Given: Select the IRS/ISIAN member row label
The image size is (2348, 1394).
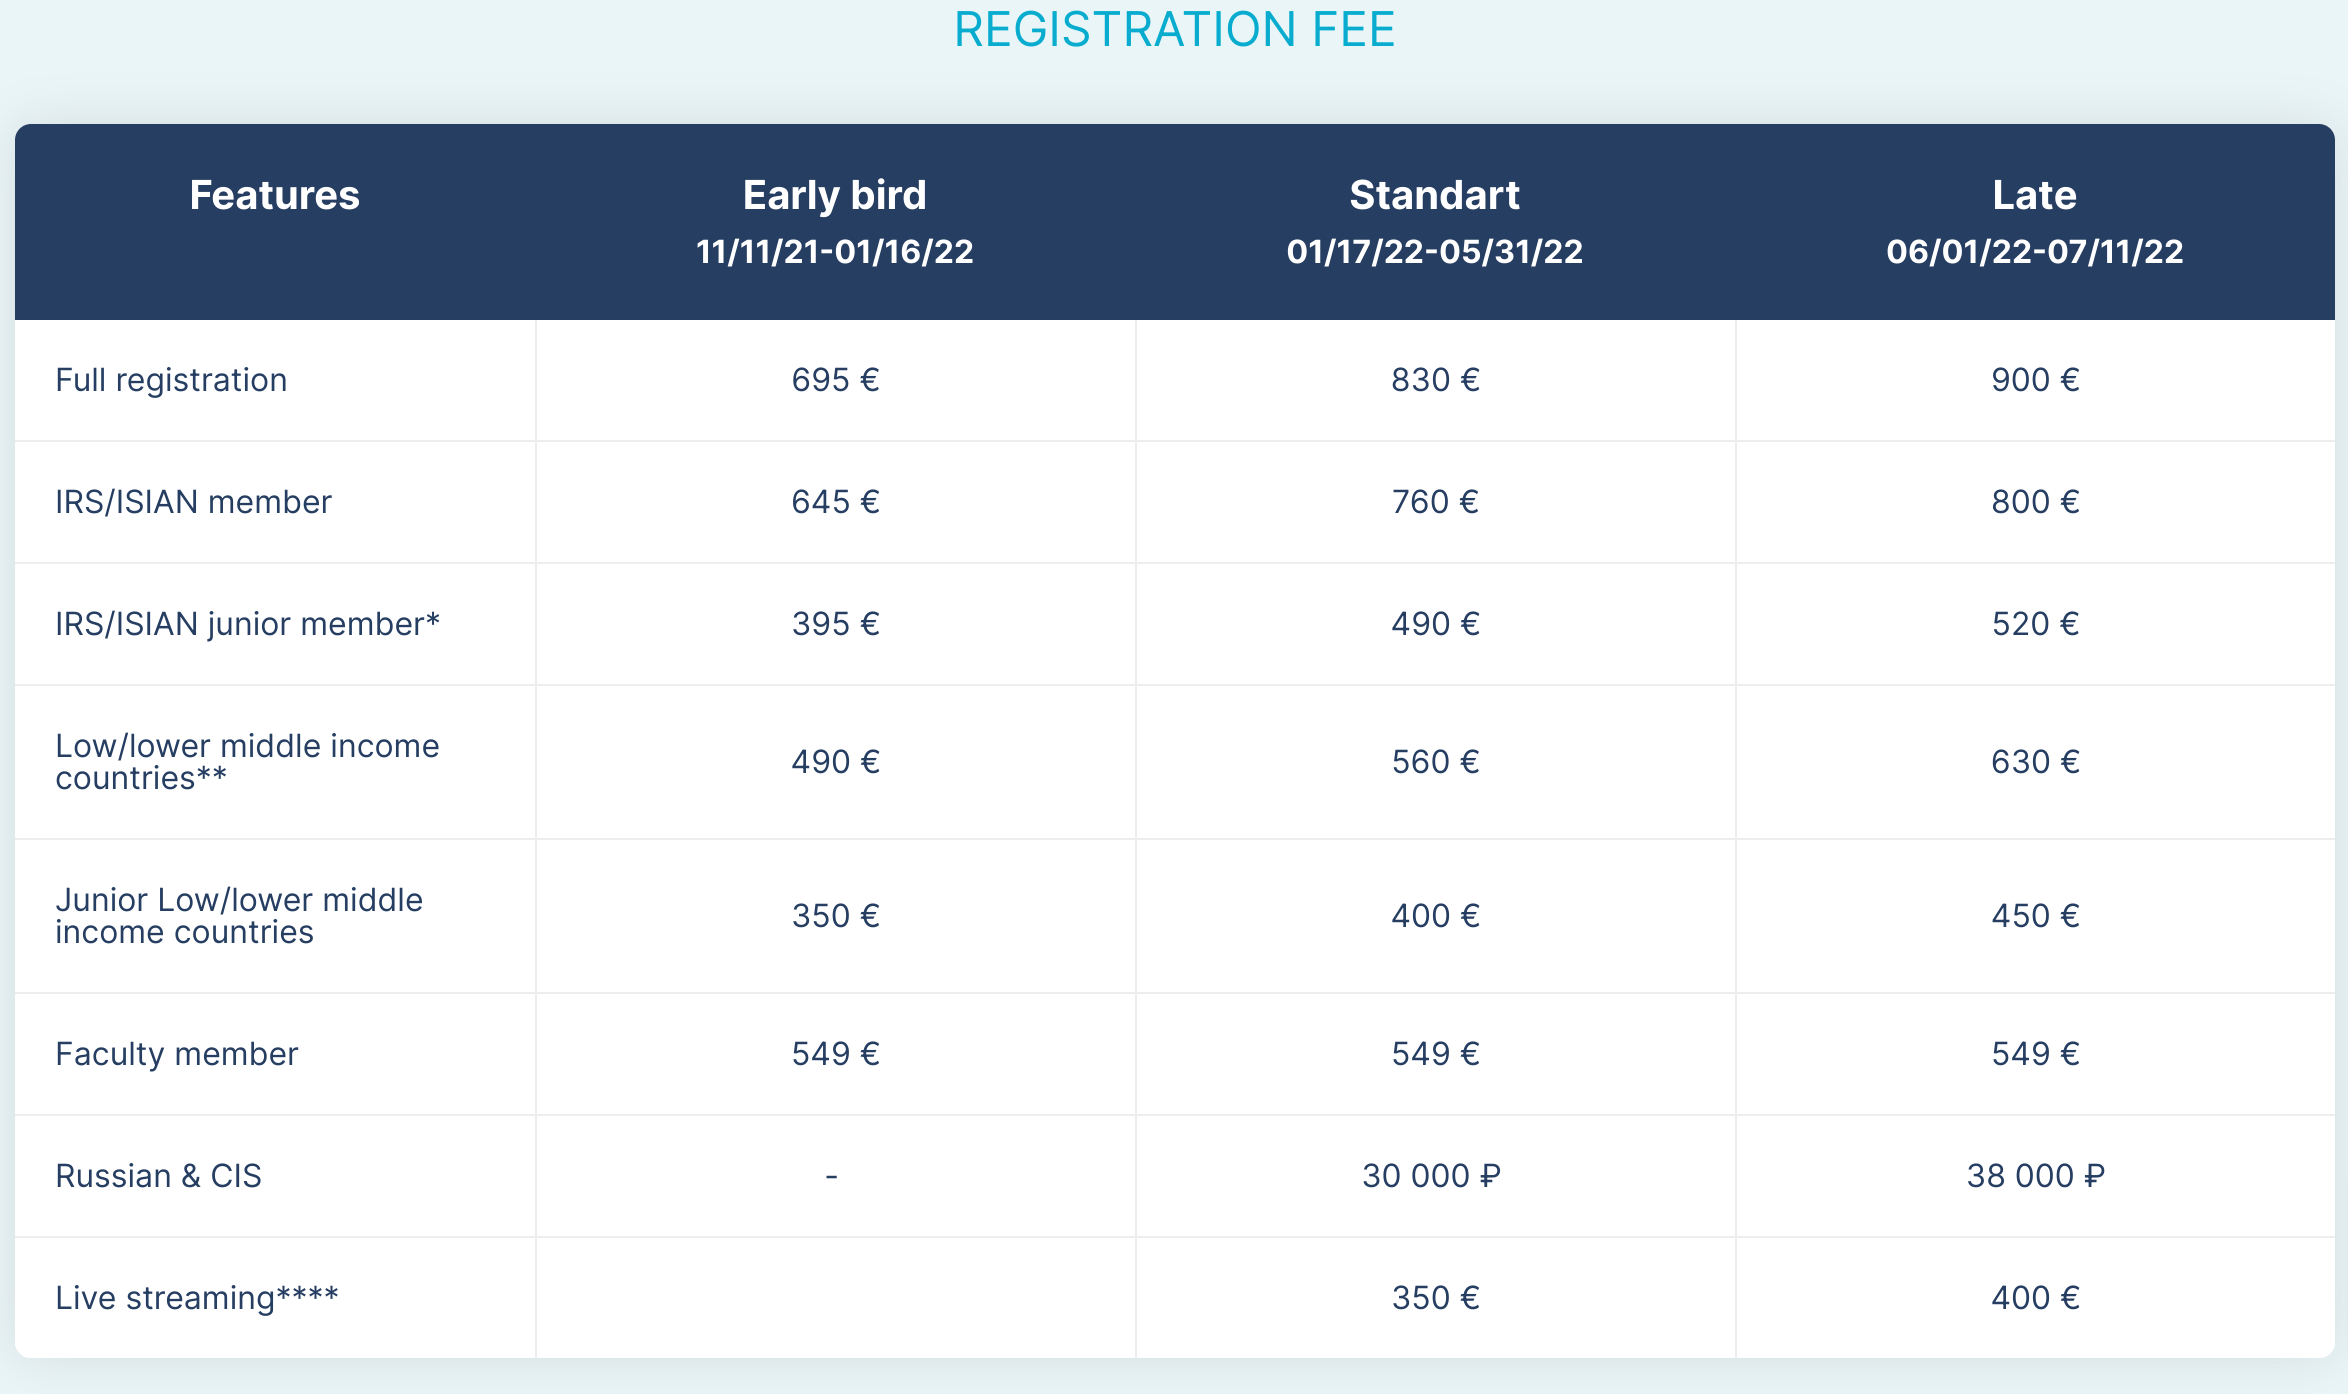Looking at the screenshot, I should [193, 502].
